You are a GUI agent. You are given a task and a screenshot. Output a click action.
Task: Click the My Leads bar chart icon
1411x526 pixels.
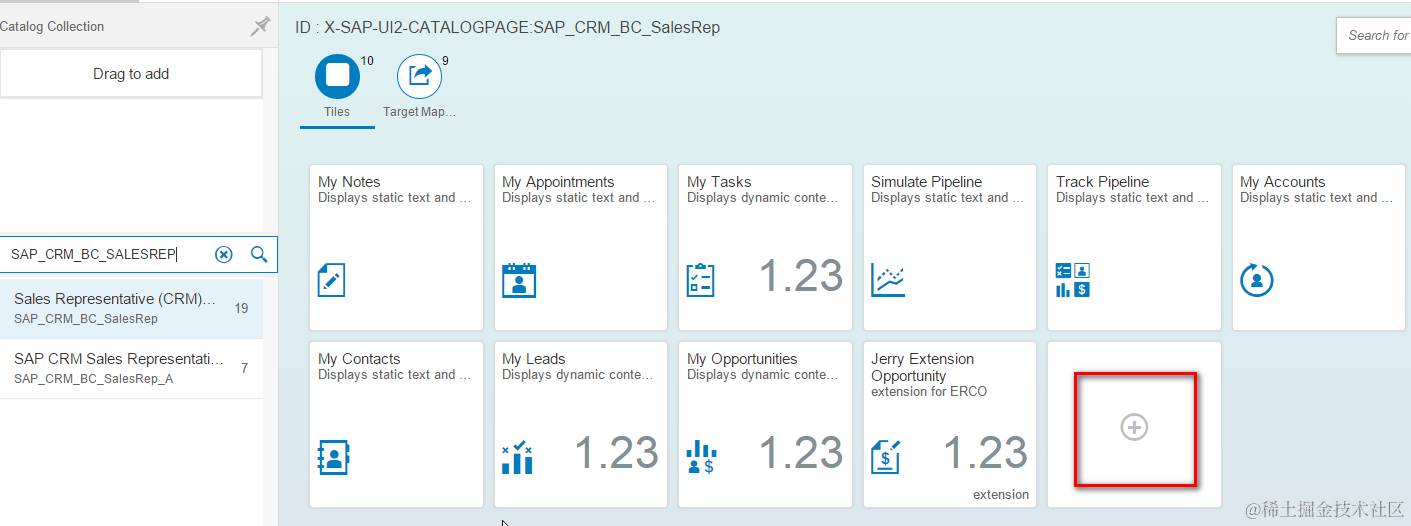517,458
